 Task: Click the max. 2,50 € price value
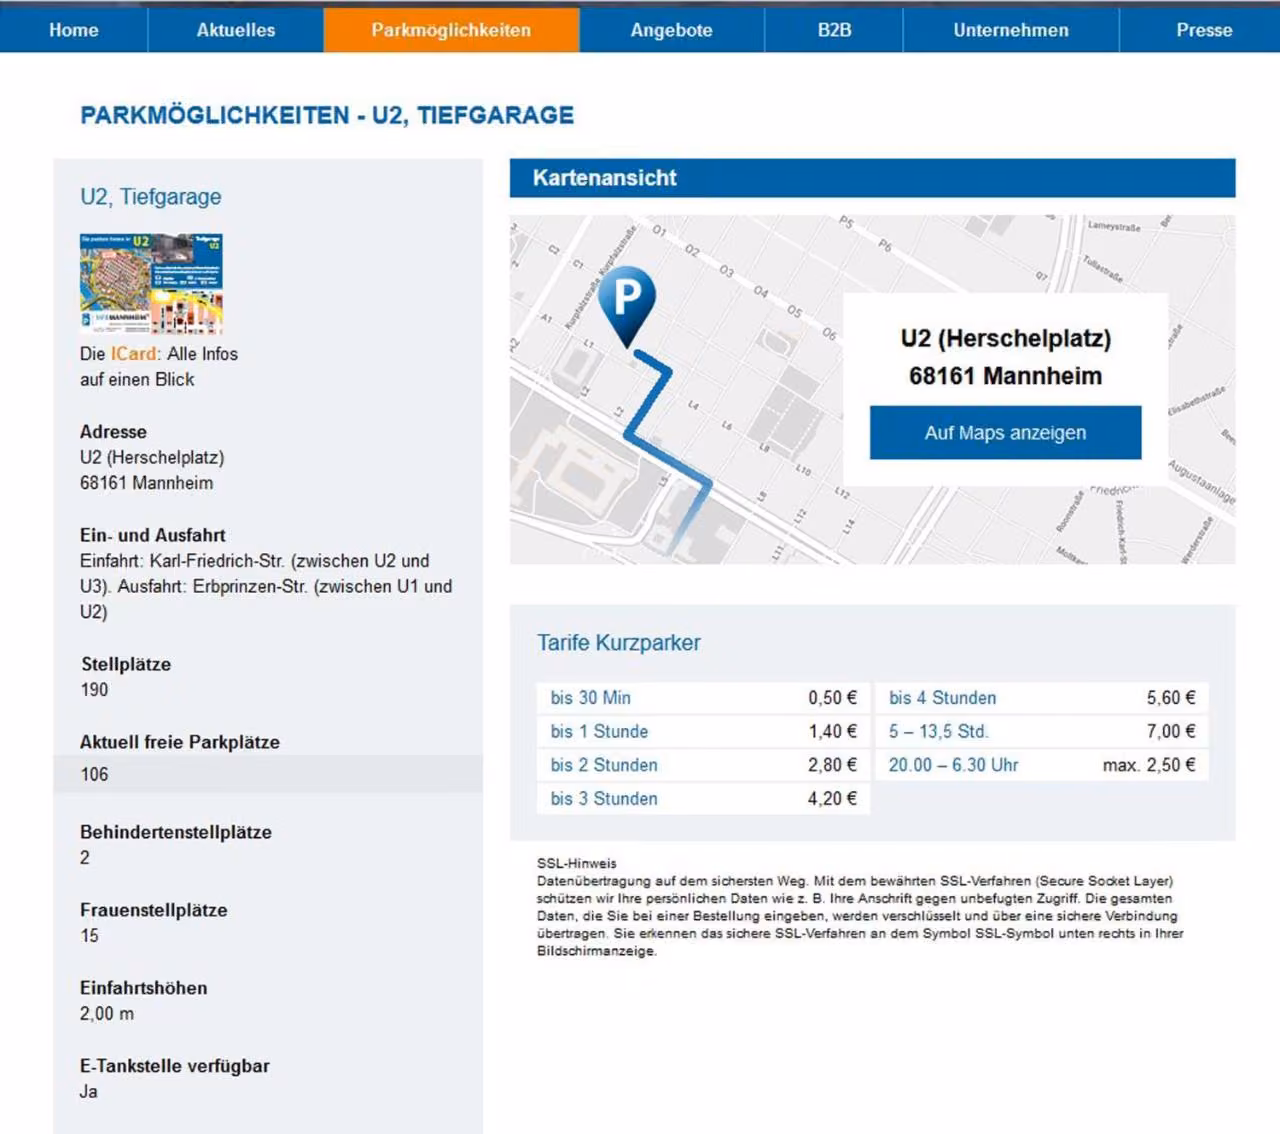[1149, 765]
